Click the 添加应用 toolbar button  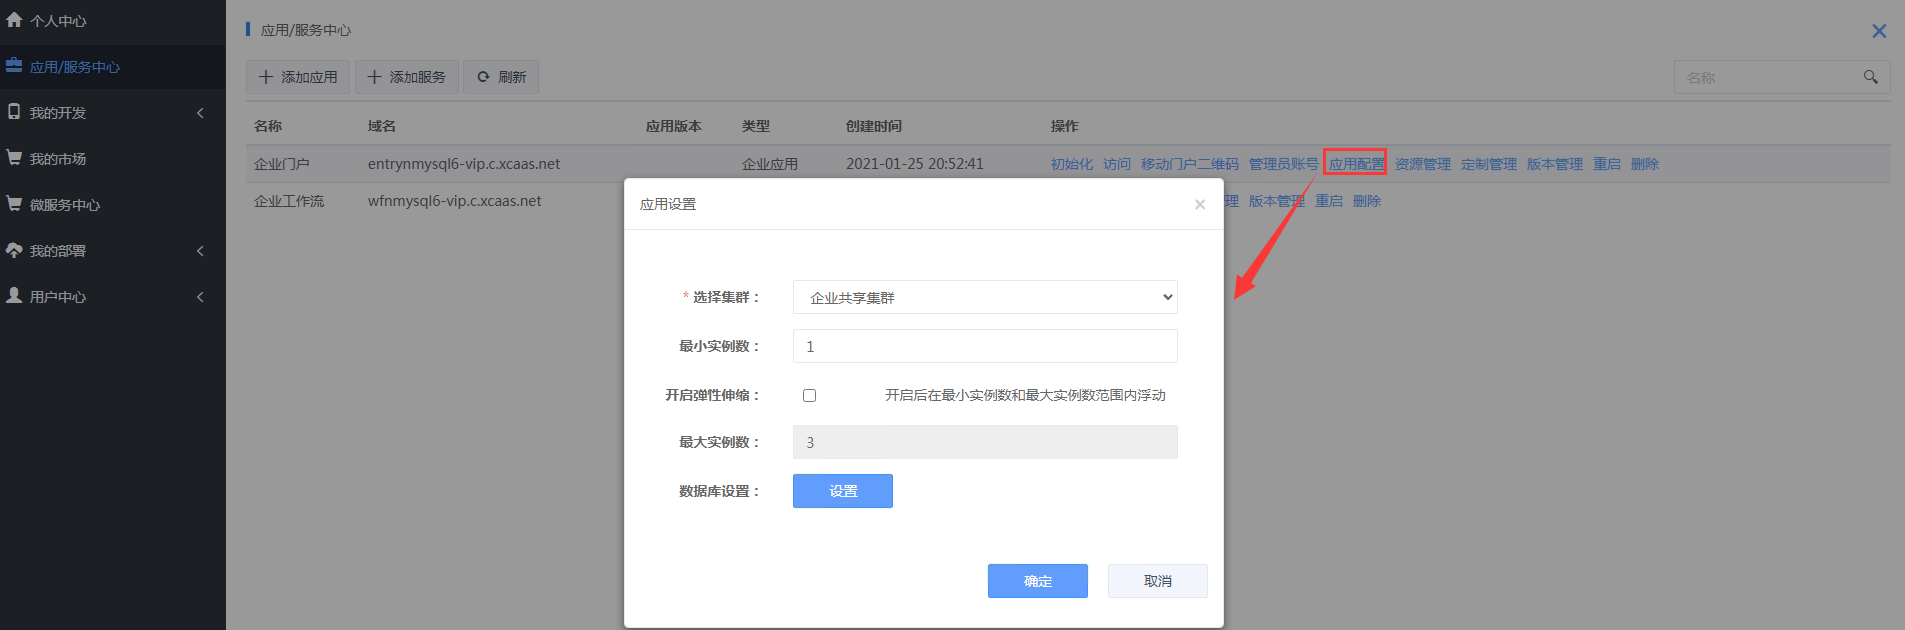(x=298, y=77)
